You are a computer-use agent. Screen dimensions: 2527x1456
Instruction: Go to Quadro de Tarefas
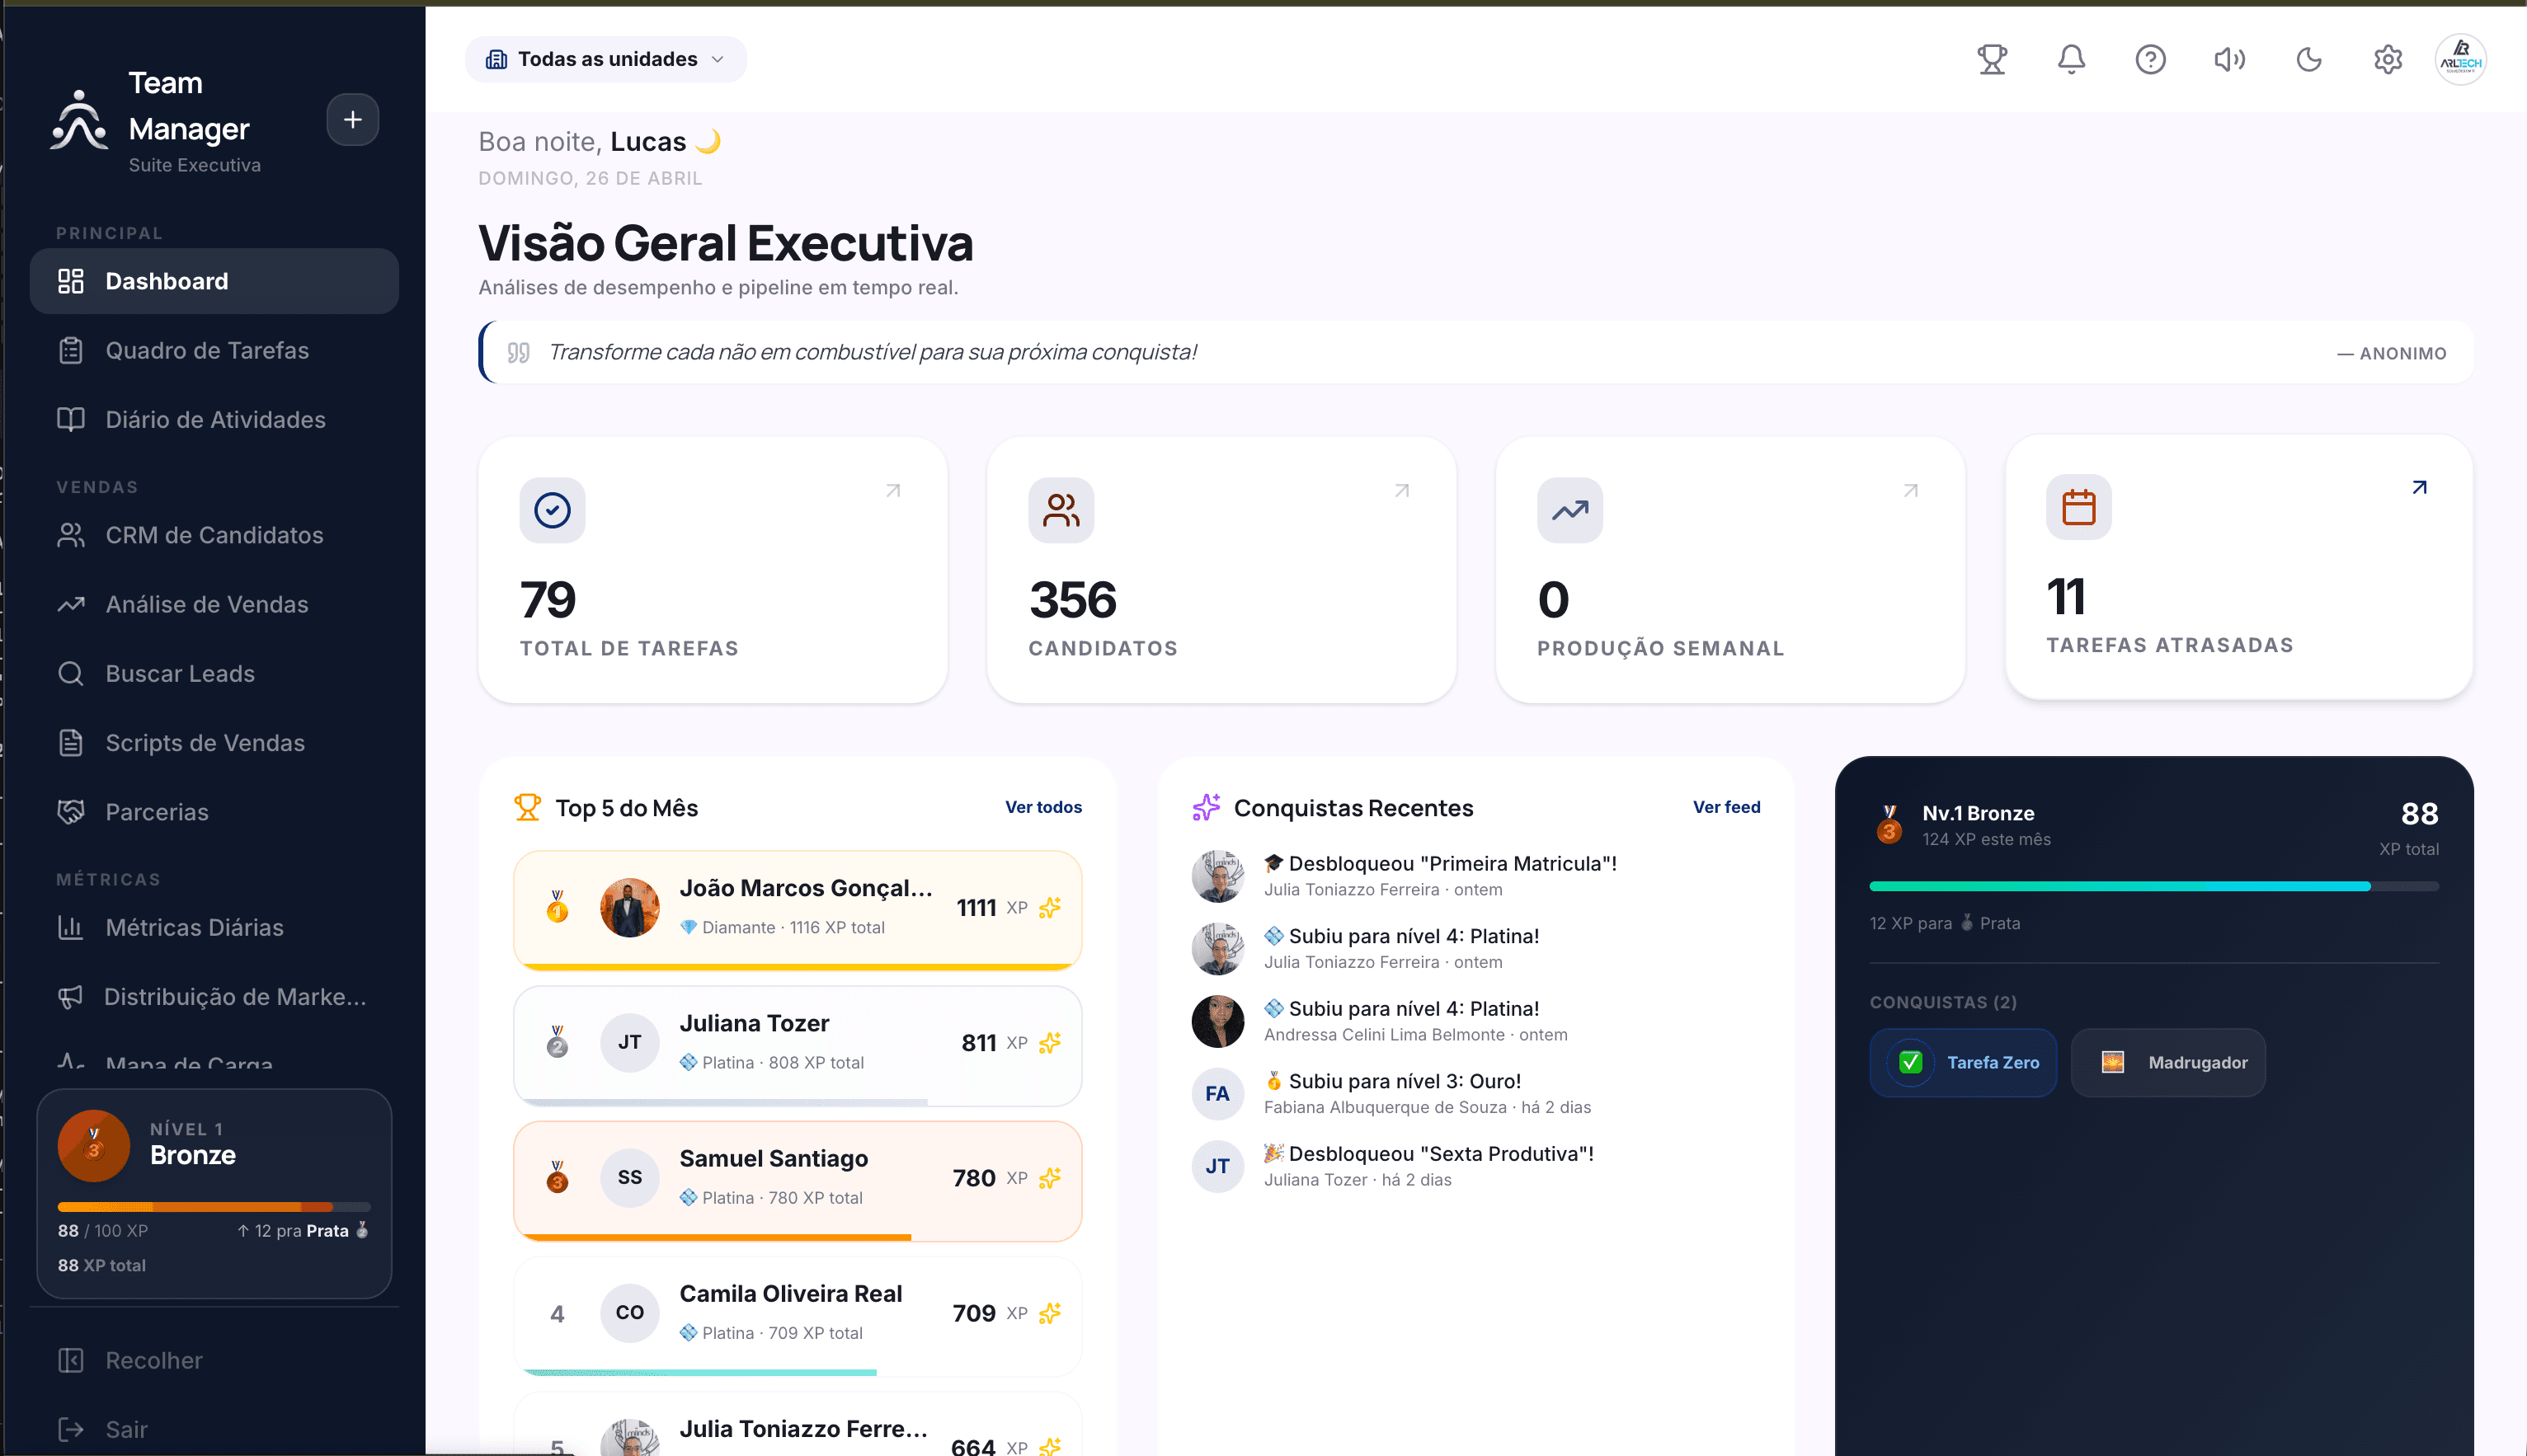pyautogui.click(x=207, y=351)
